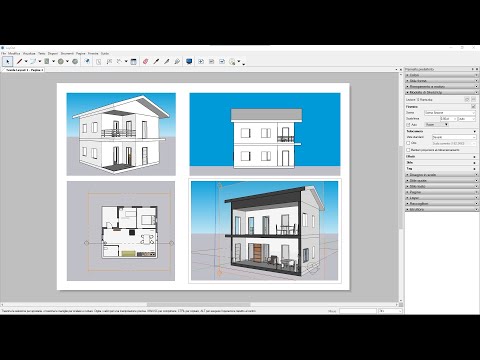
Task: Go to the next page icon
Action: pos(222,61)
